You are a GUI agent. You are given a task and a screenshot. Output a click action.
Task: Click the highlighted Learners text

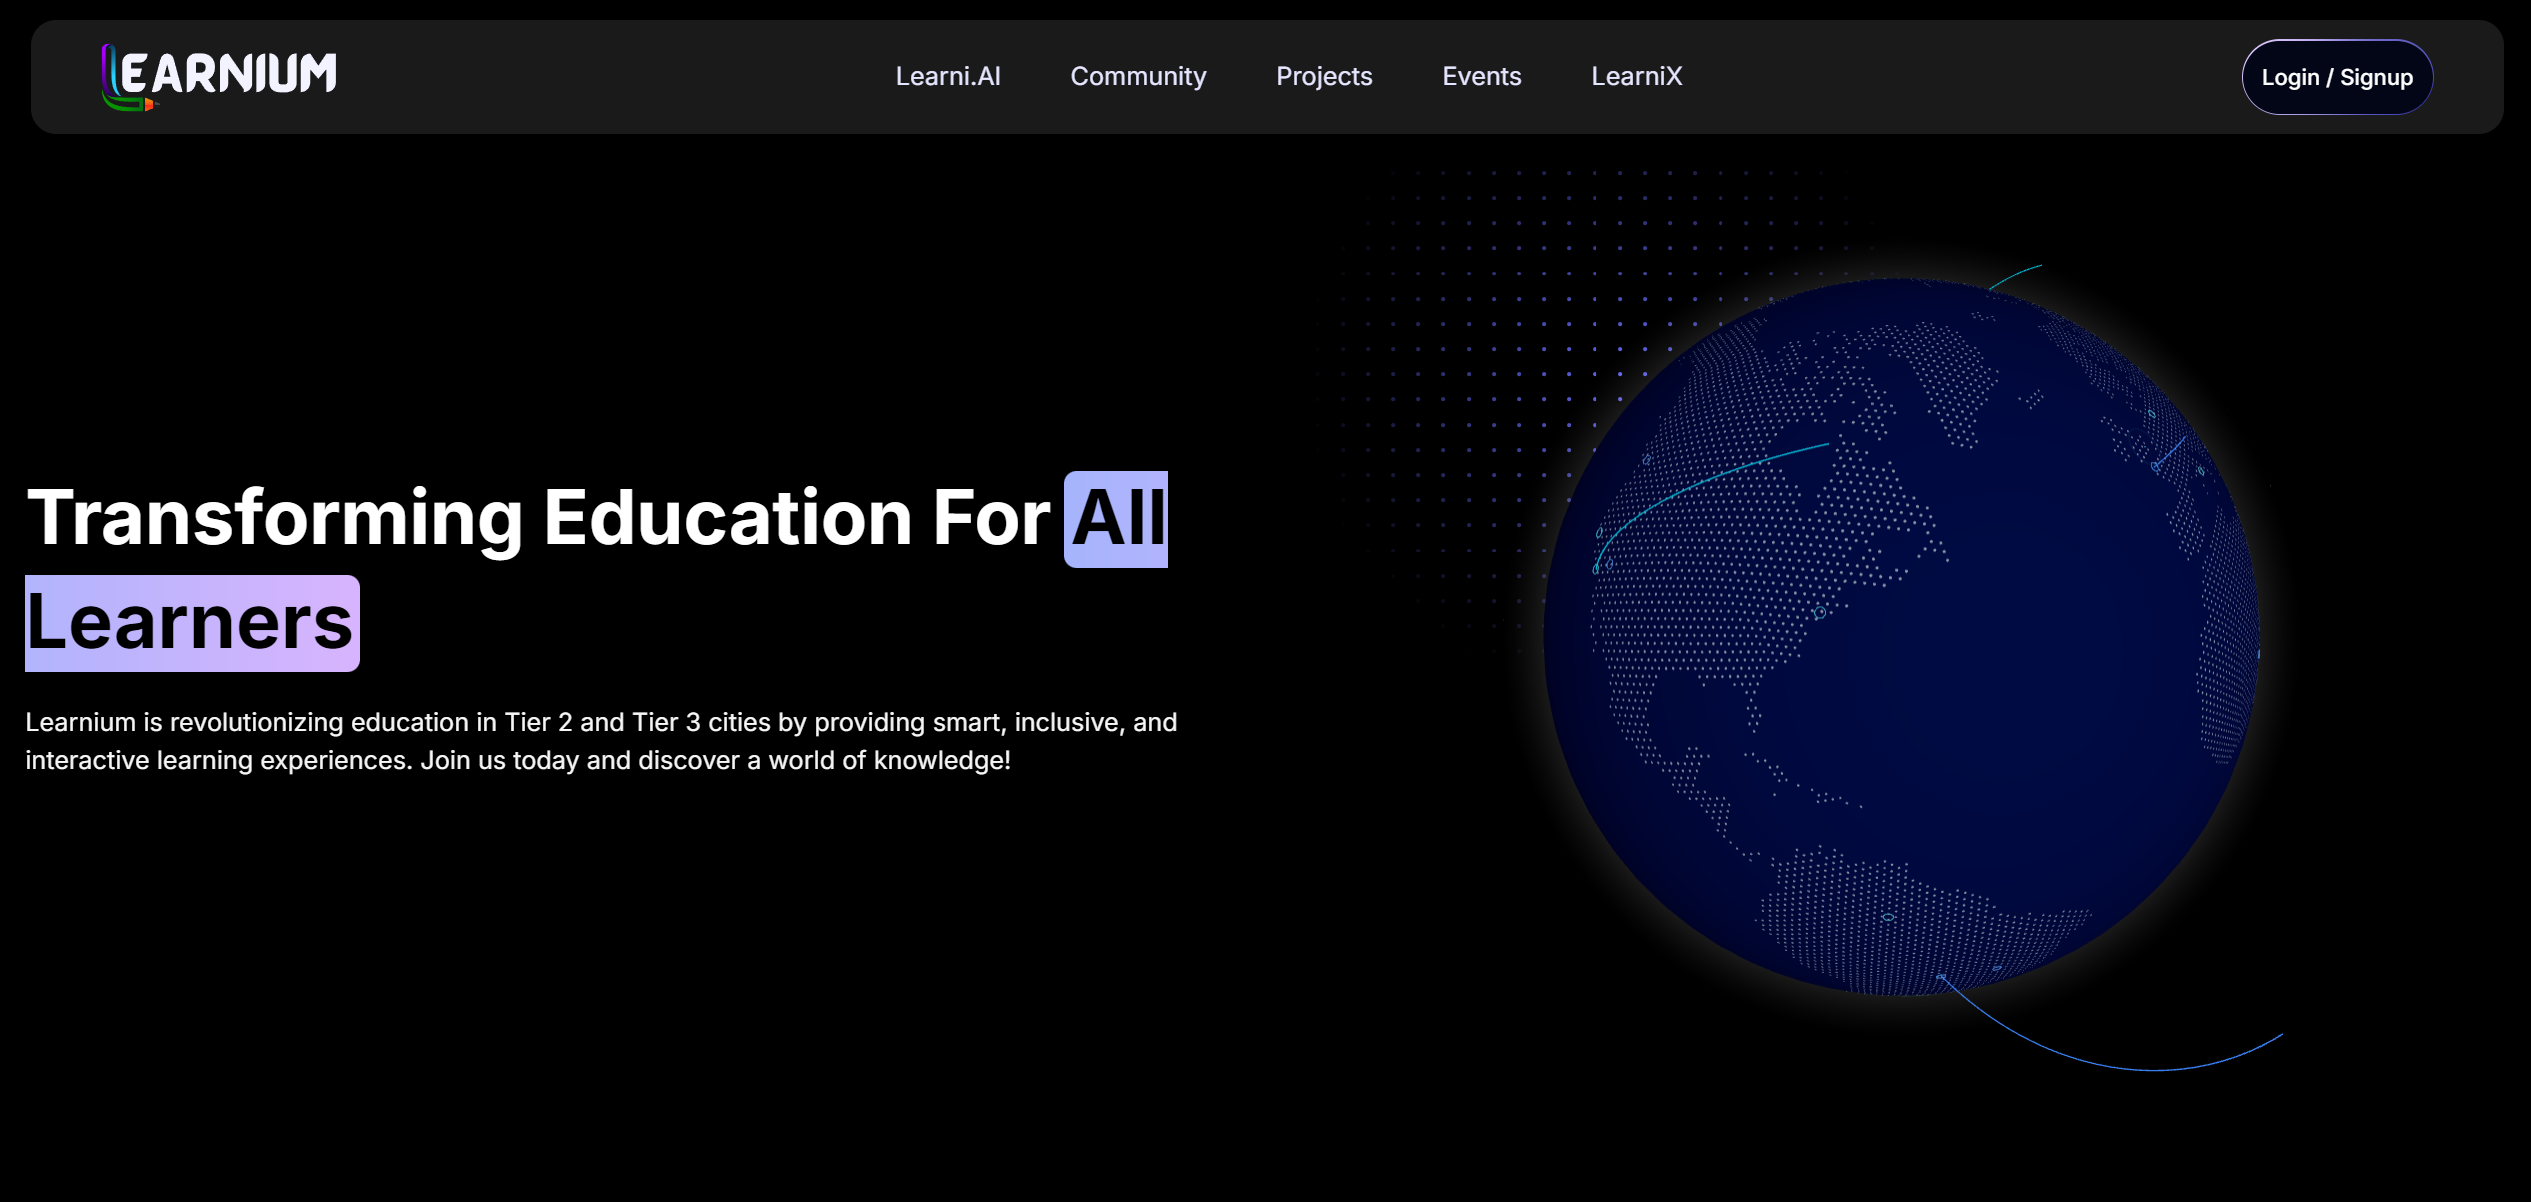pos(191,623)
